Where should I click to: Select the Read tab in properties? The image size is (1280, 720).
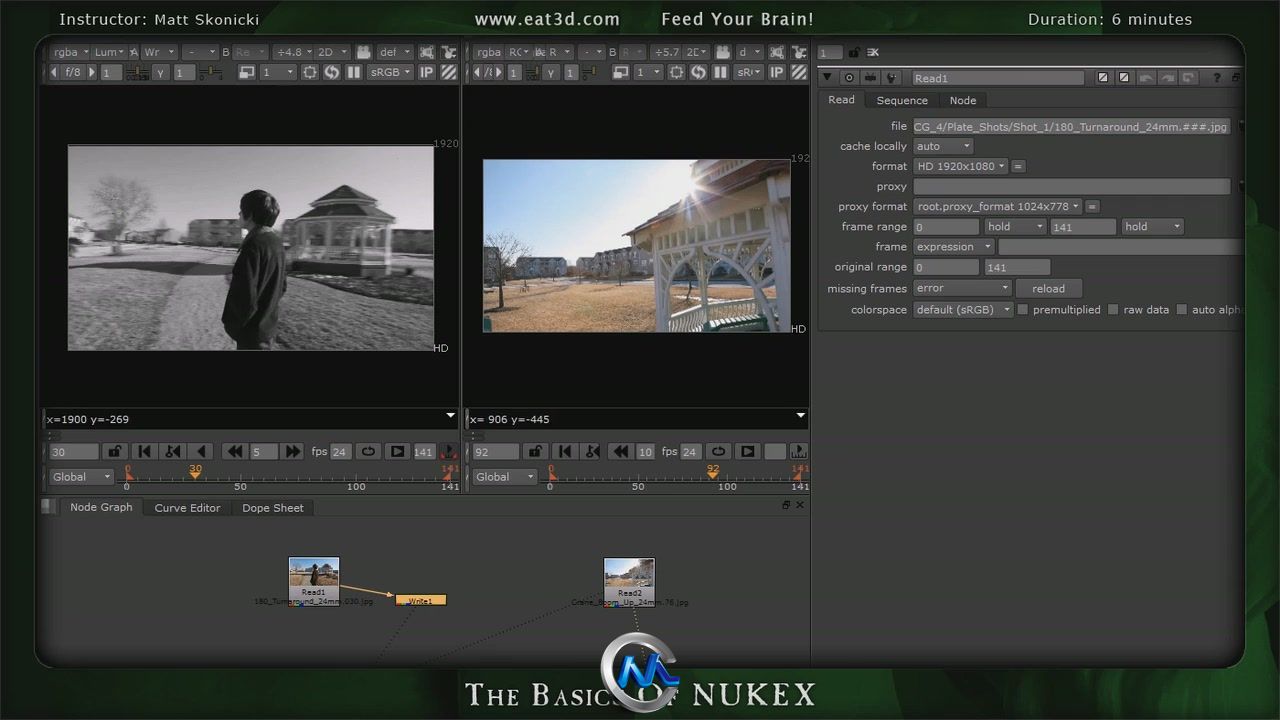pyautogui.click(x=841, y=100)
